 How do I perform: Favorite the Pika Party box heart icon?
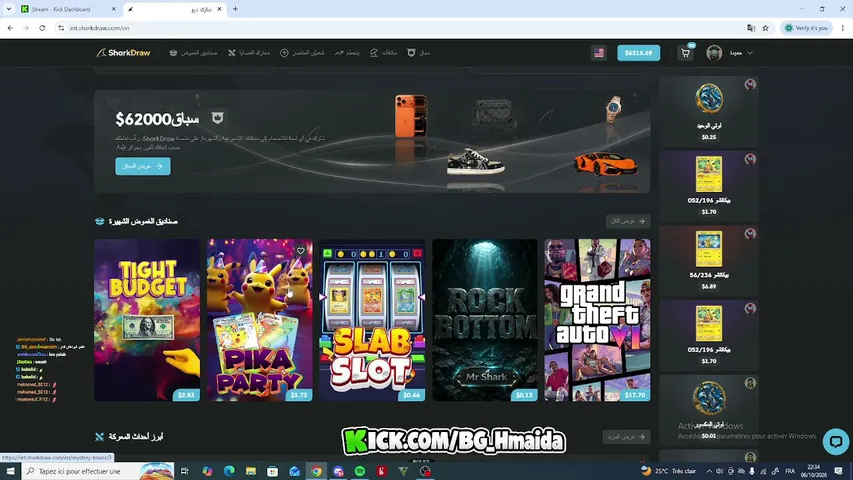coord(301,251)
